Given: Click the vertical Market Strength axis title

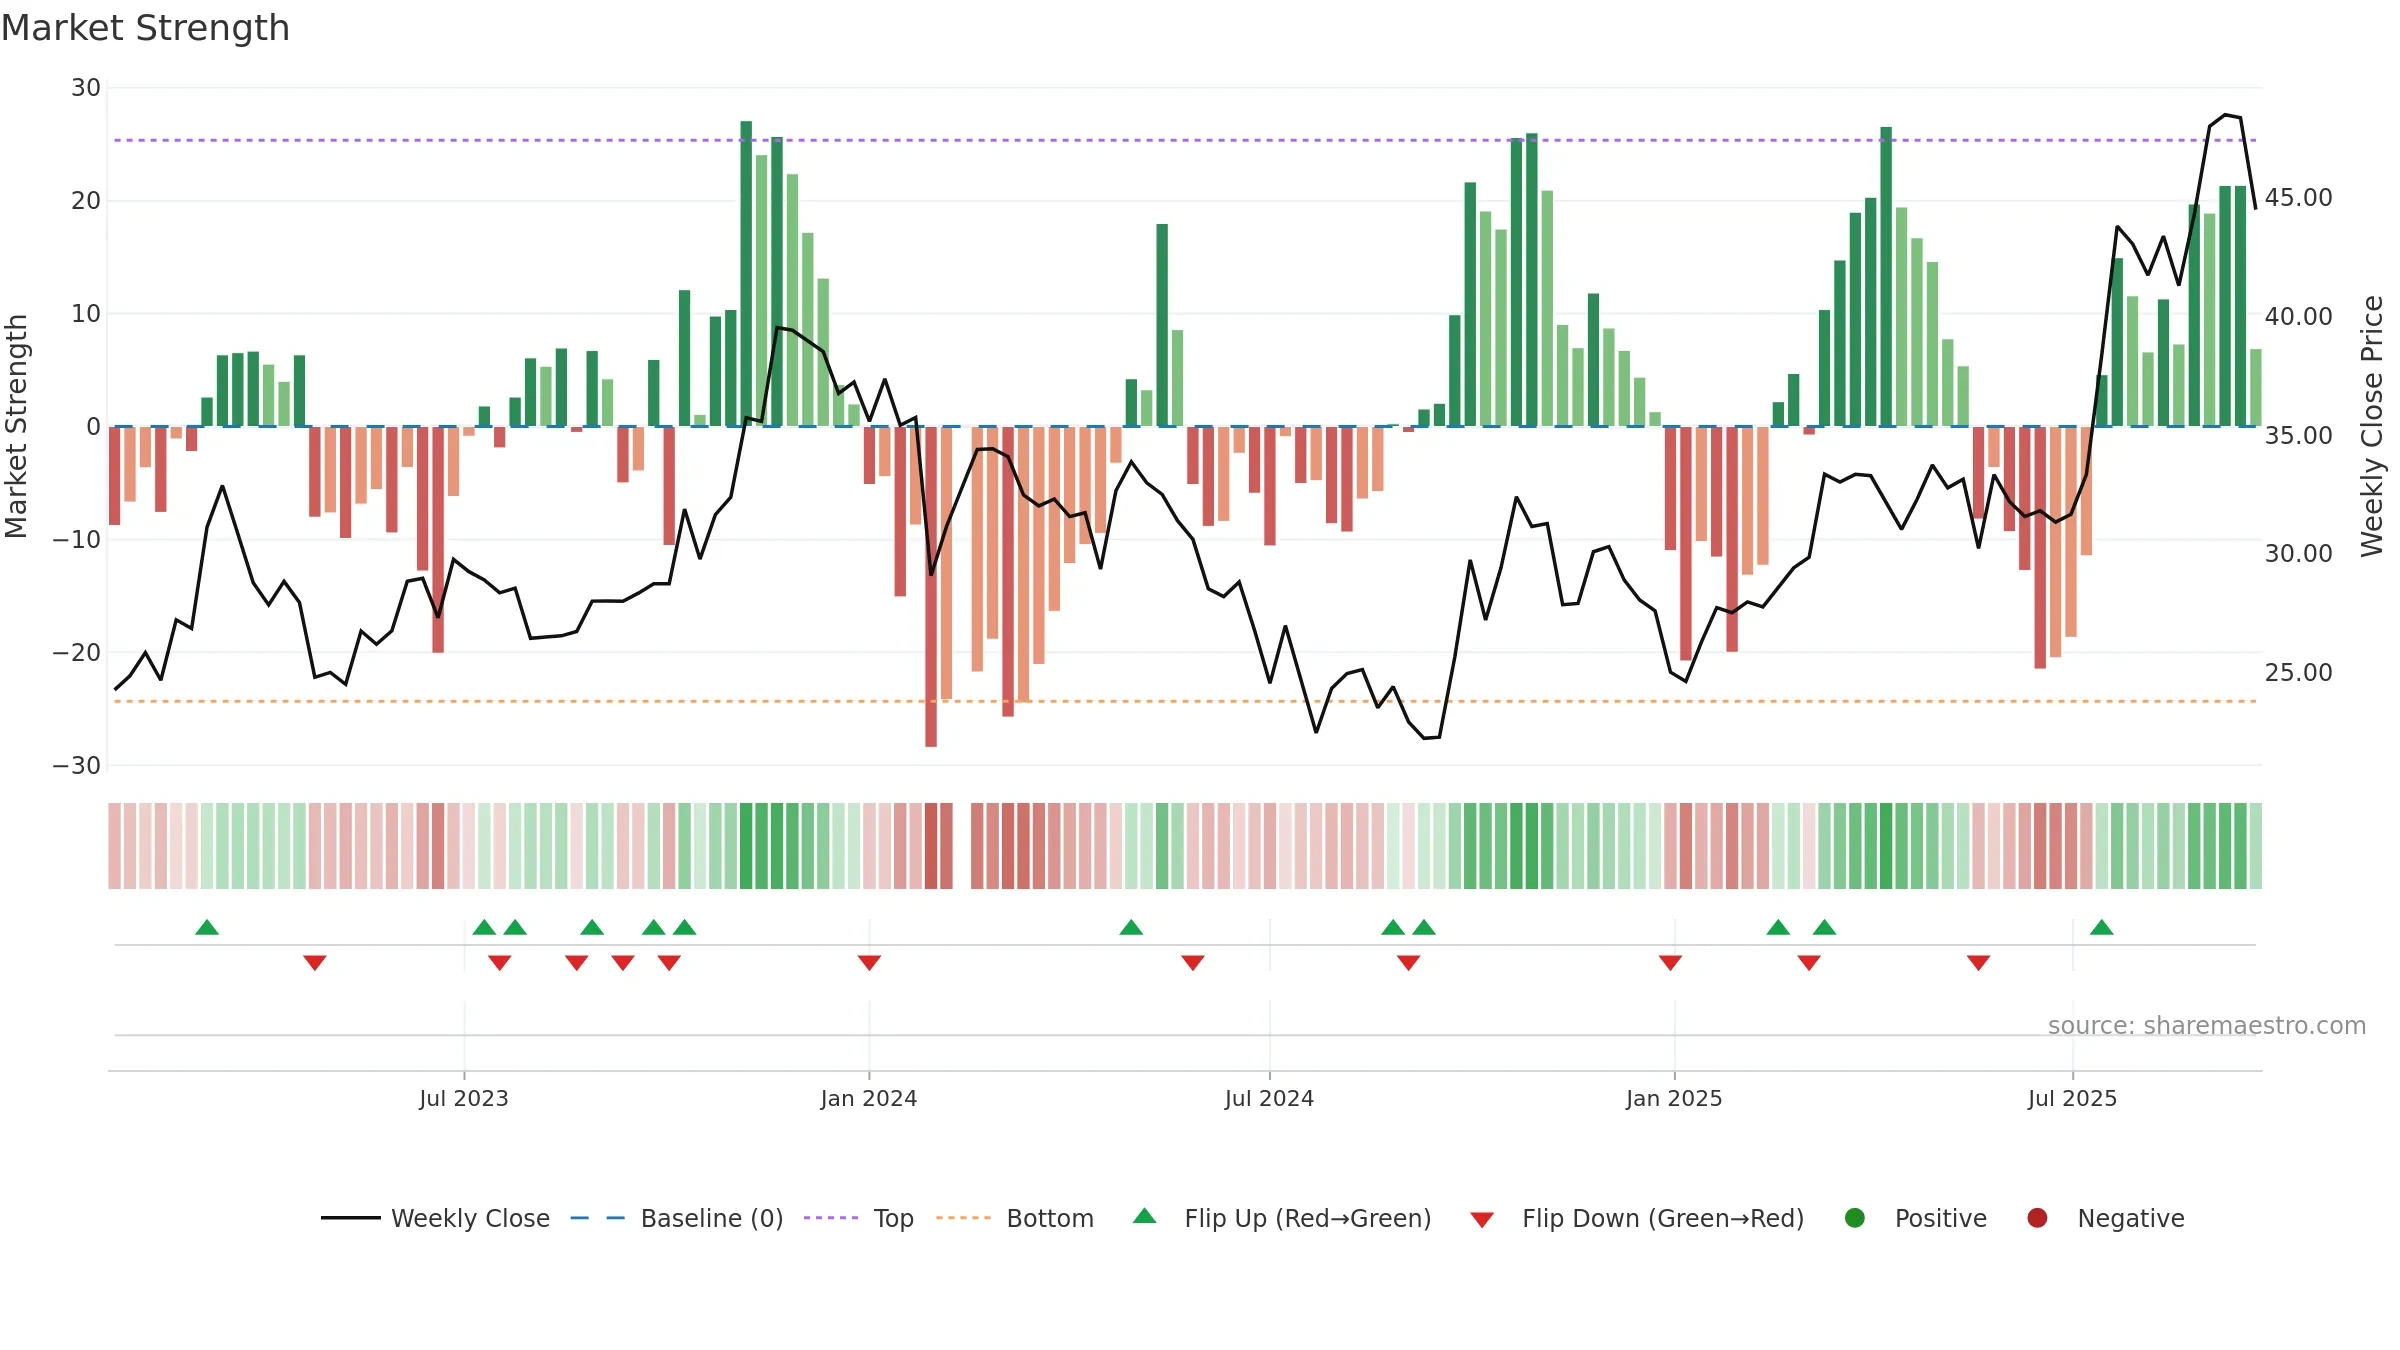Looking at the screenshot, I should (x=17, y=426).
